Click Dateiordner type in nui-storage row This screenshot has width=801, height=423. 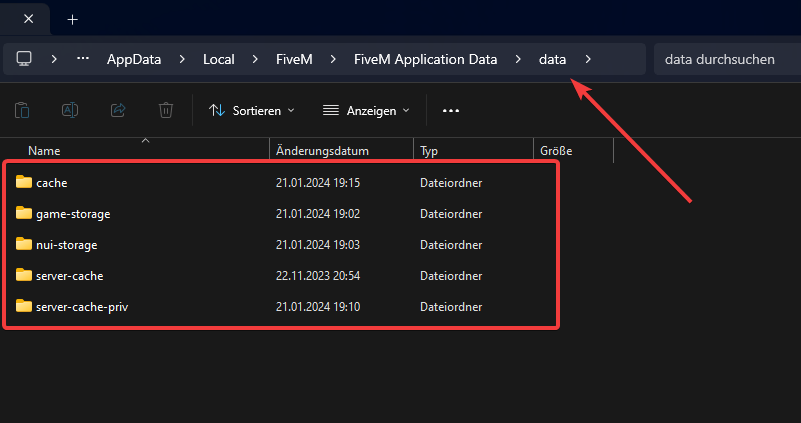pyautogui.click(x=451, y=245)
